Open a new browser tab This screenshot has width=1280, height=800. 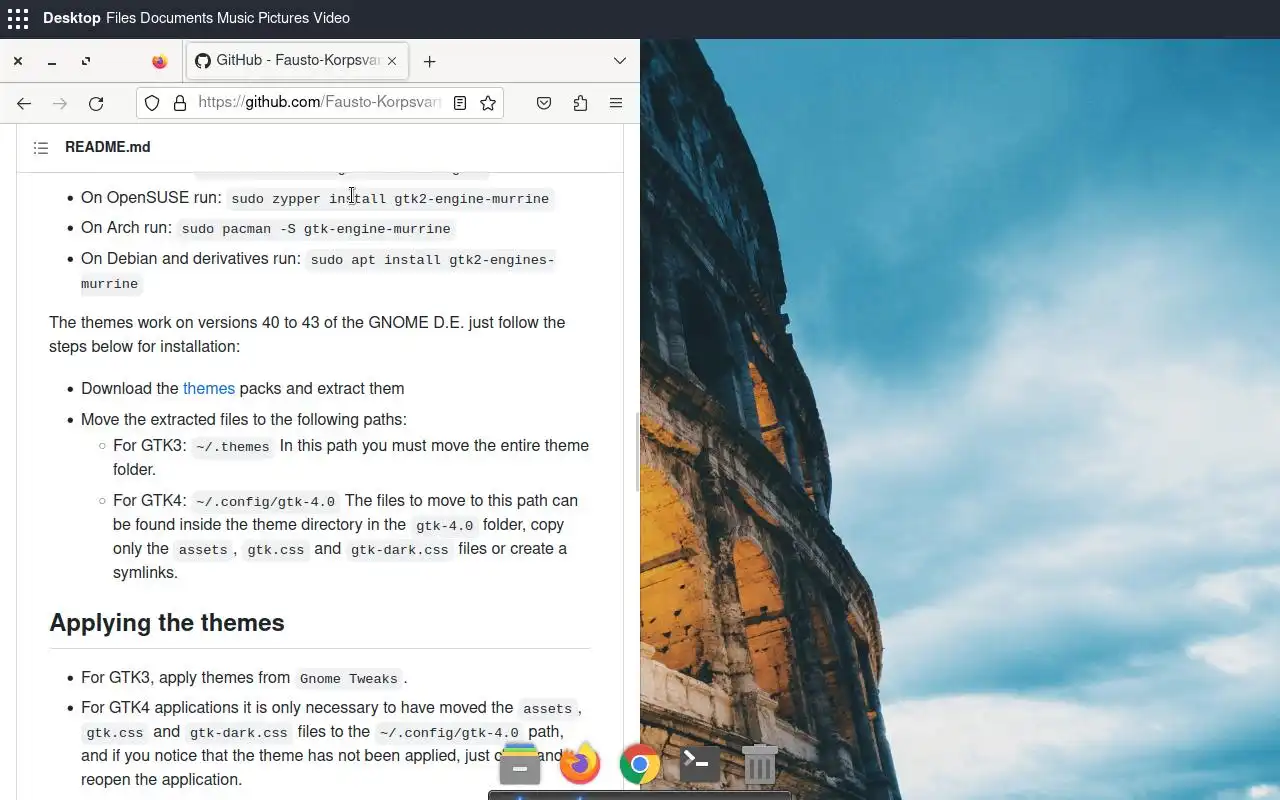pos(429,61)
